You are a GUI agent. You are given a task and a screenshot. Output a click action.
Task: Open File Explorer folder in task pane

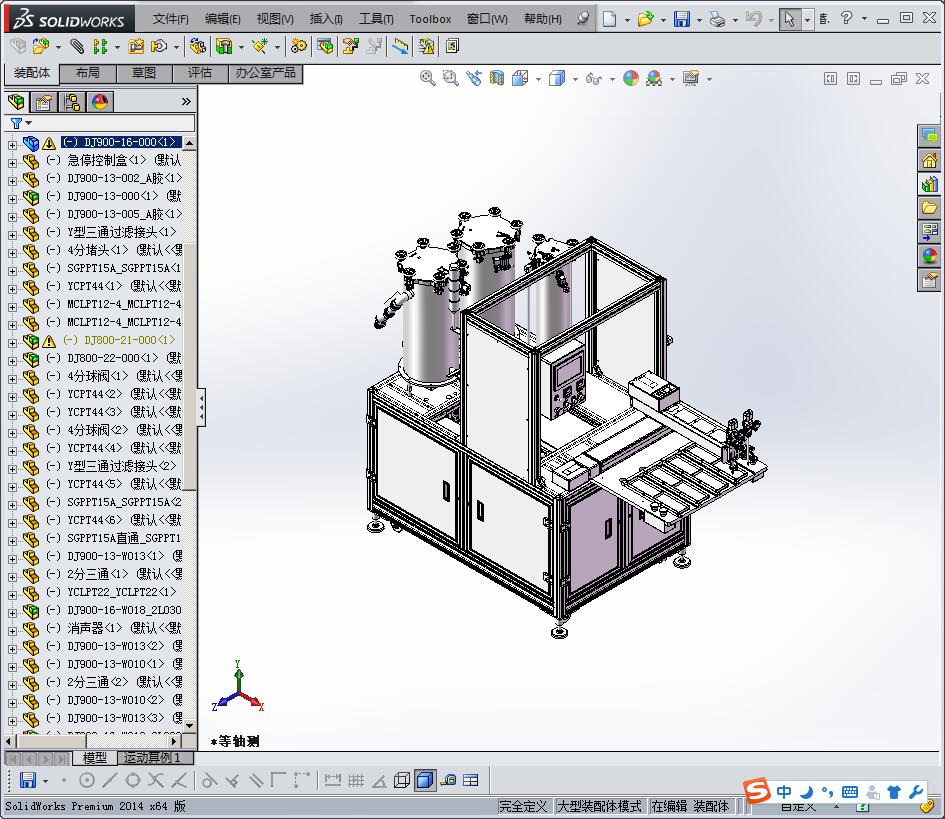929,208
